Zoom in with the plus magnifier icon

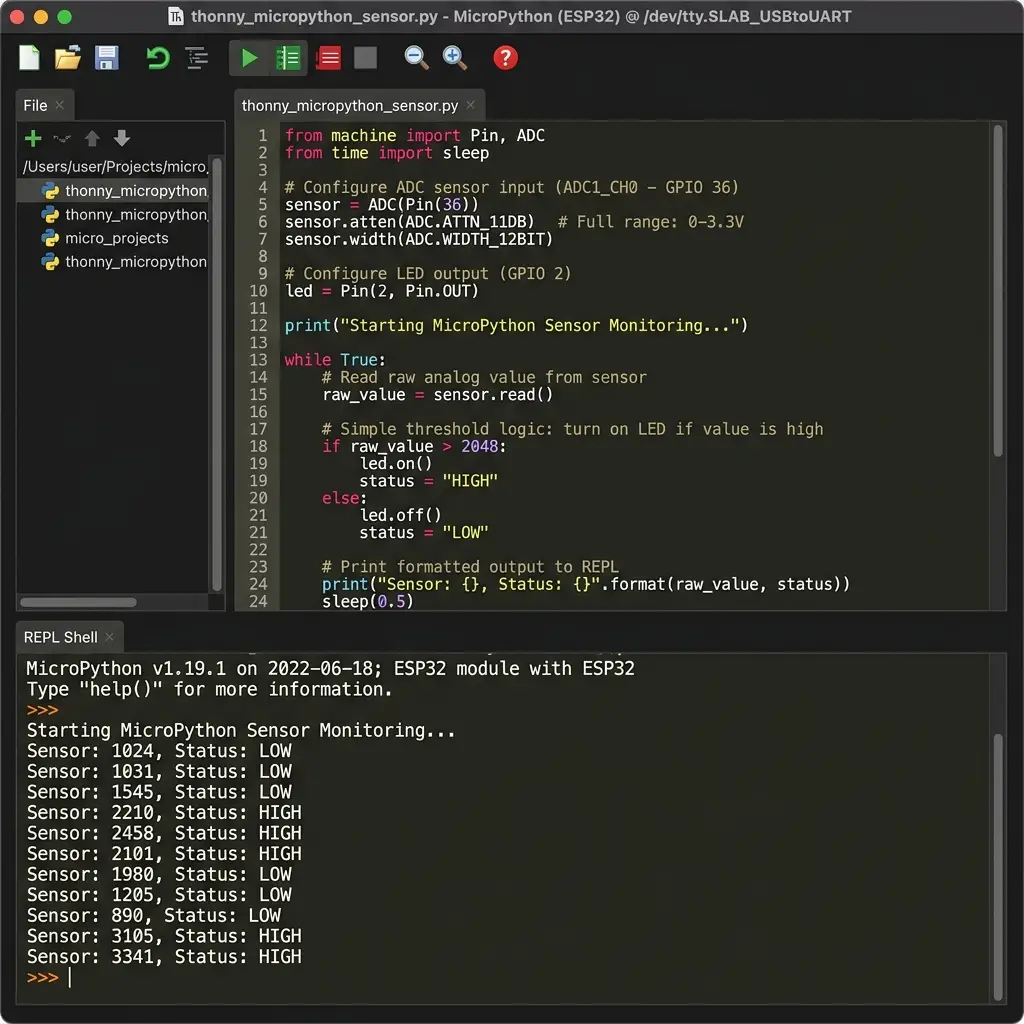[x=455, y=58]
